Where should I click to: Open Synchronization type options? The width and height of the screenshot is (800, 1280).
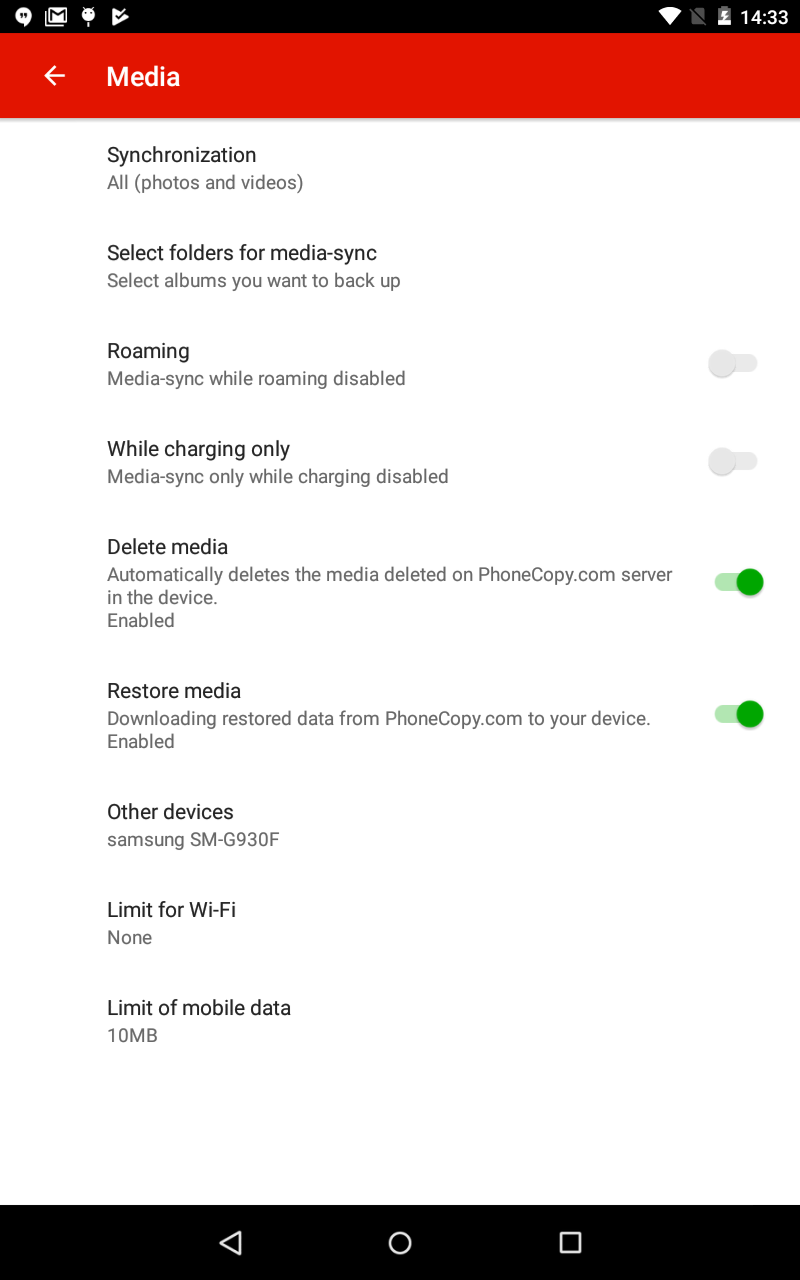click(400, 168)
